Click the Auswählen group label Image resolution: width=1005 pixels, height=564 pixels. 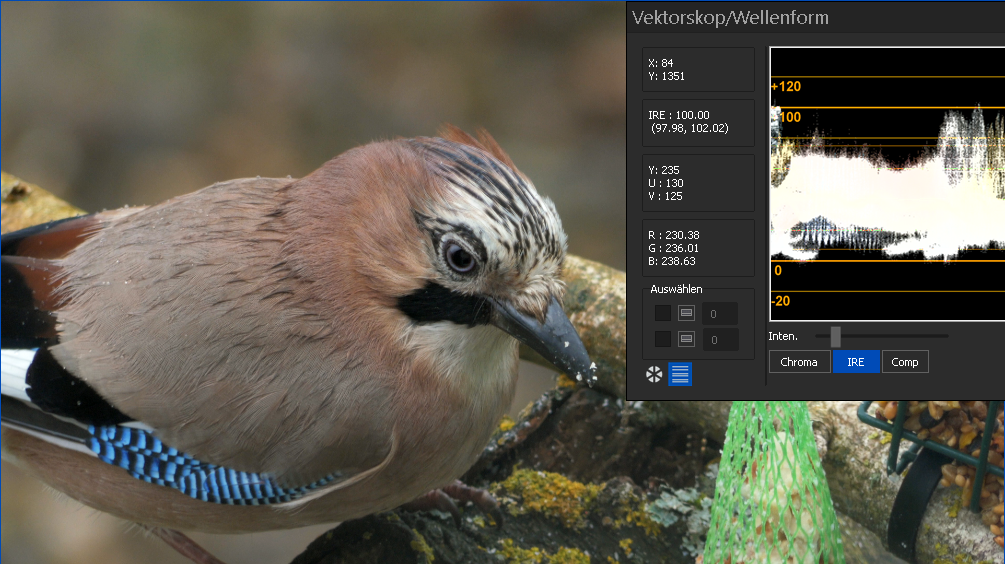click(x=676, y=289)
